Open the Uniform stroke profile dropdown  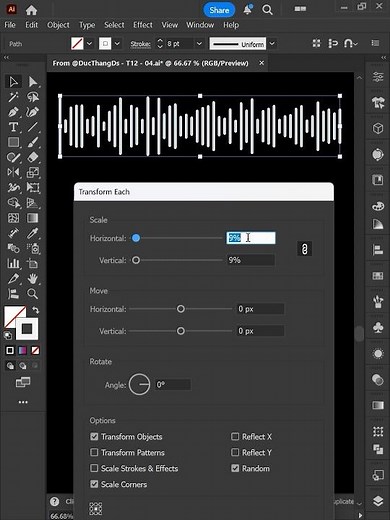coord(272,44)
